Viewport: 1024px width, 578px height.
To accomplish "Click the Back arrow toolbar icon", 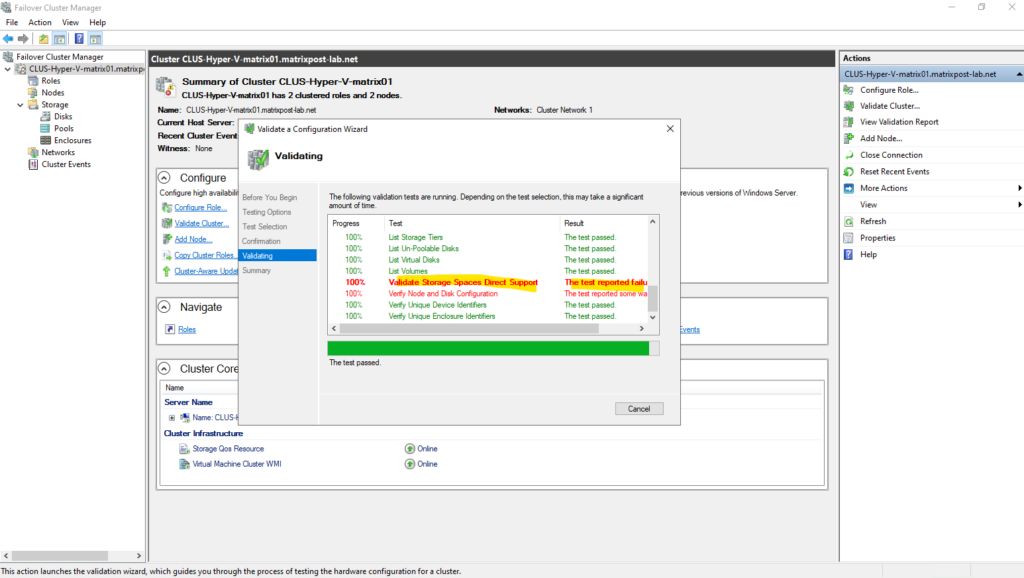I will coord(8,39).
